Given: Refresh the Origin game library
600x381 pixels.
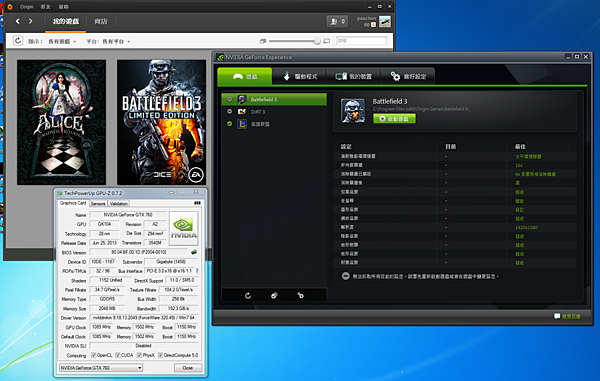Looking at the screenshot, I should pyautogui.click(x=18, y=40).
